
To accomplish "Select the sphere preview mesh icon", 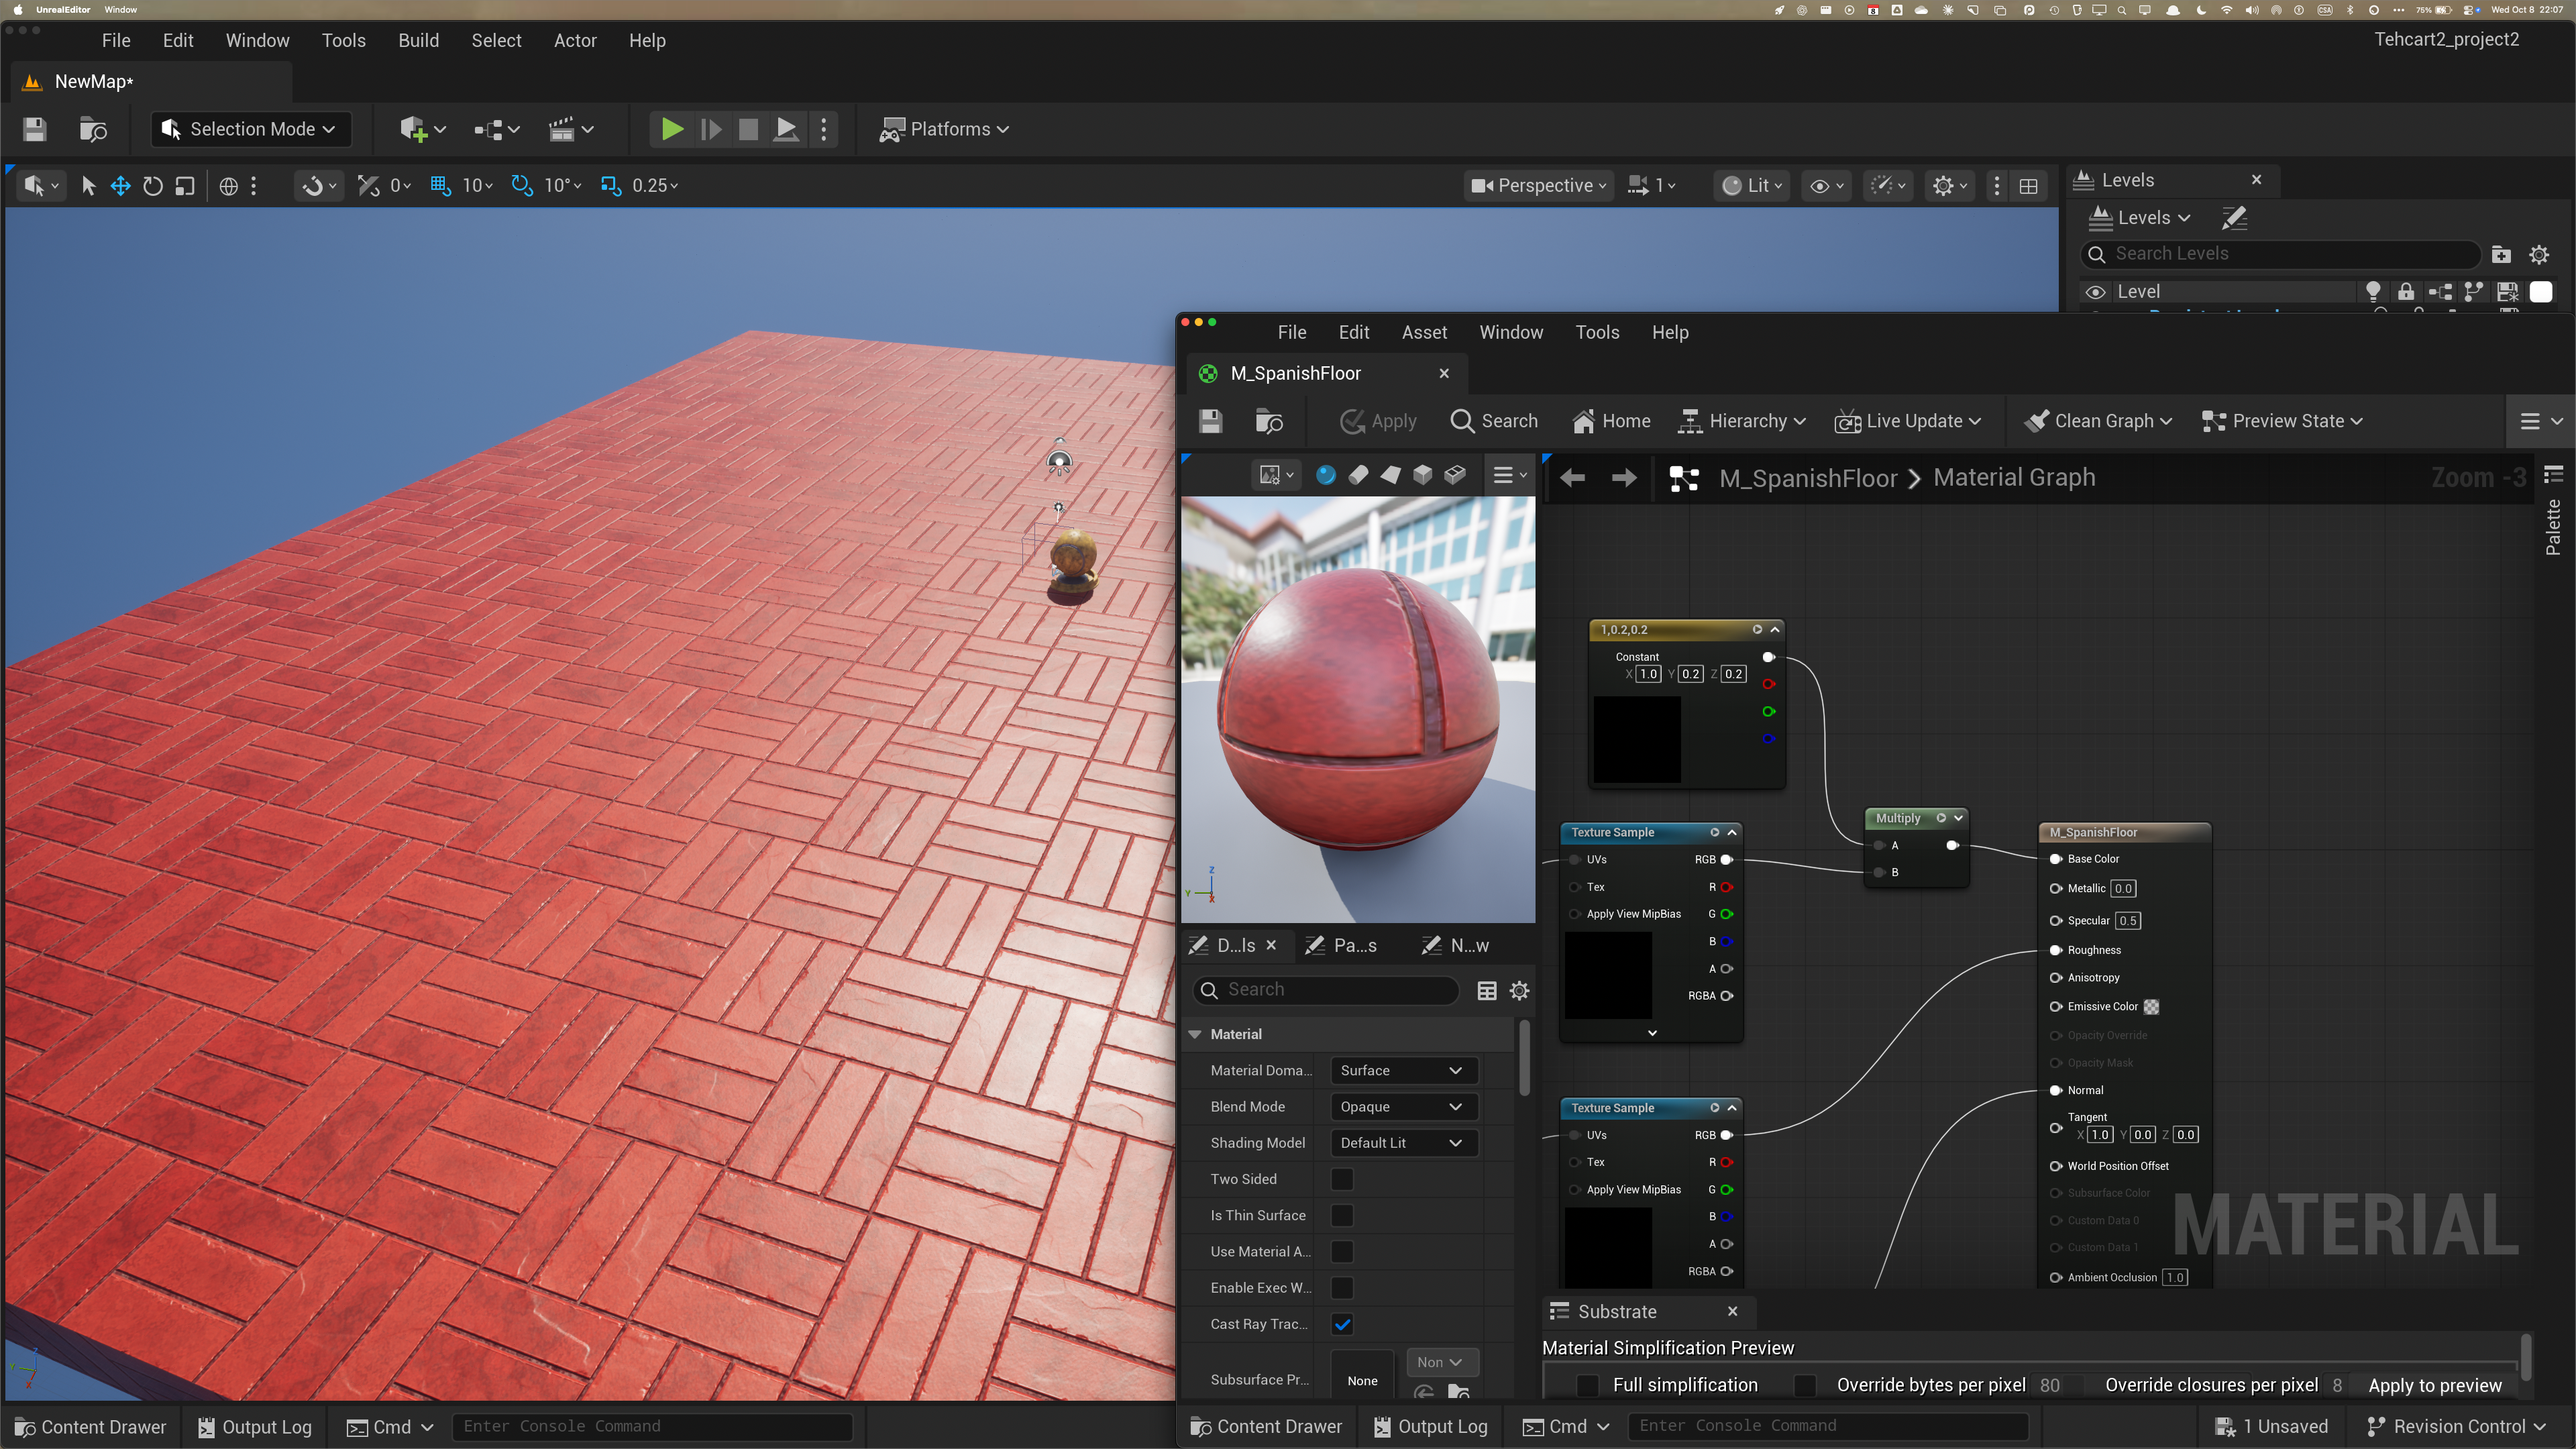I will pyautogui.click(x=1326, y=475).
